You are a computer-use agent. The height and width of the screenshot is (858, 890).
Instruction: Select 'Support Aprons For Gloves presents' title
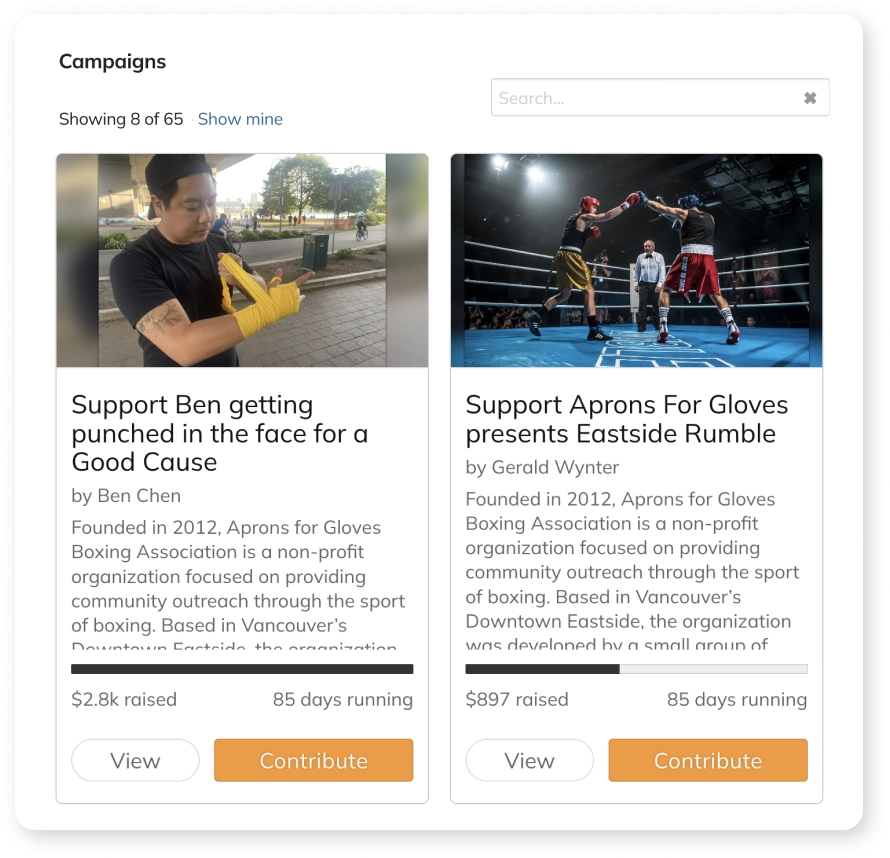coord(627,419)
